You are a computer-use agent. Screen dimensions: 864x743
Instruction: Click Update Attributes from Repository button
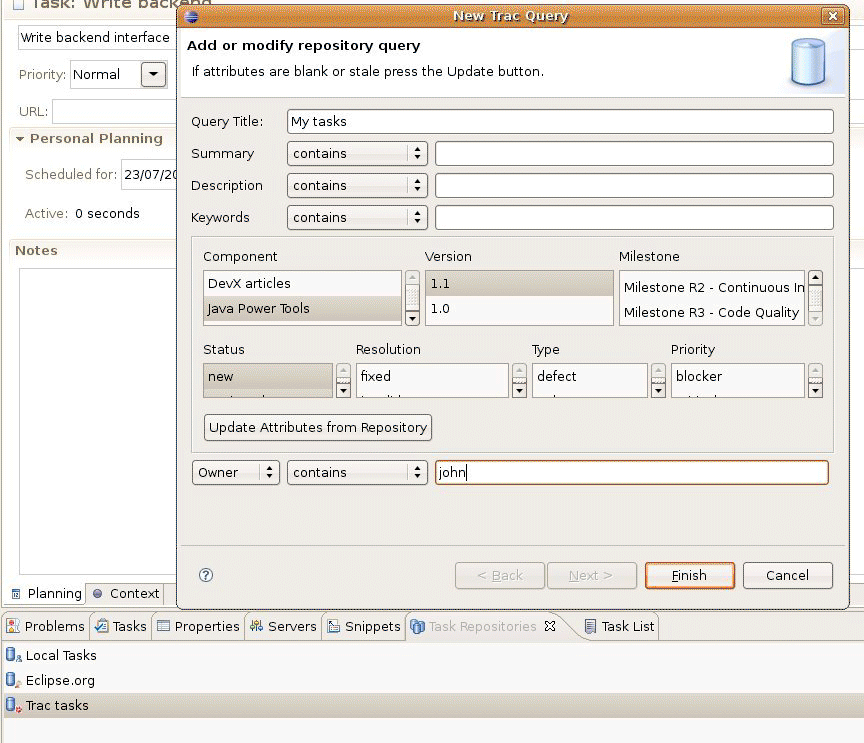pyautogui.click(x=317, y=427)
